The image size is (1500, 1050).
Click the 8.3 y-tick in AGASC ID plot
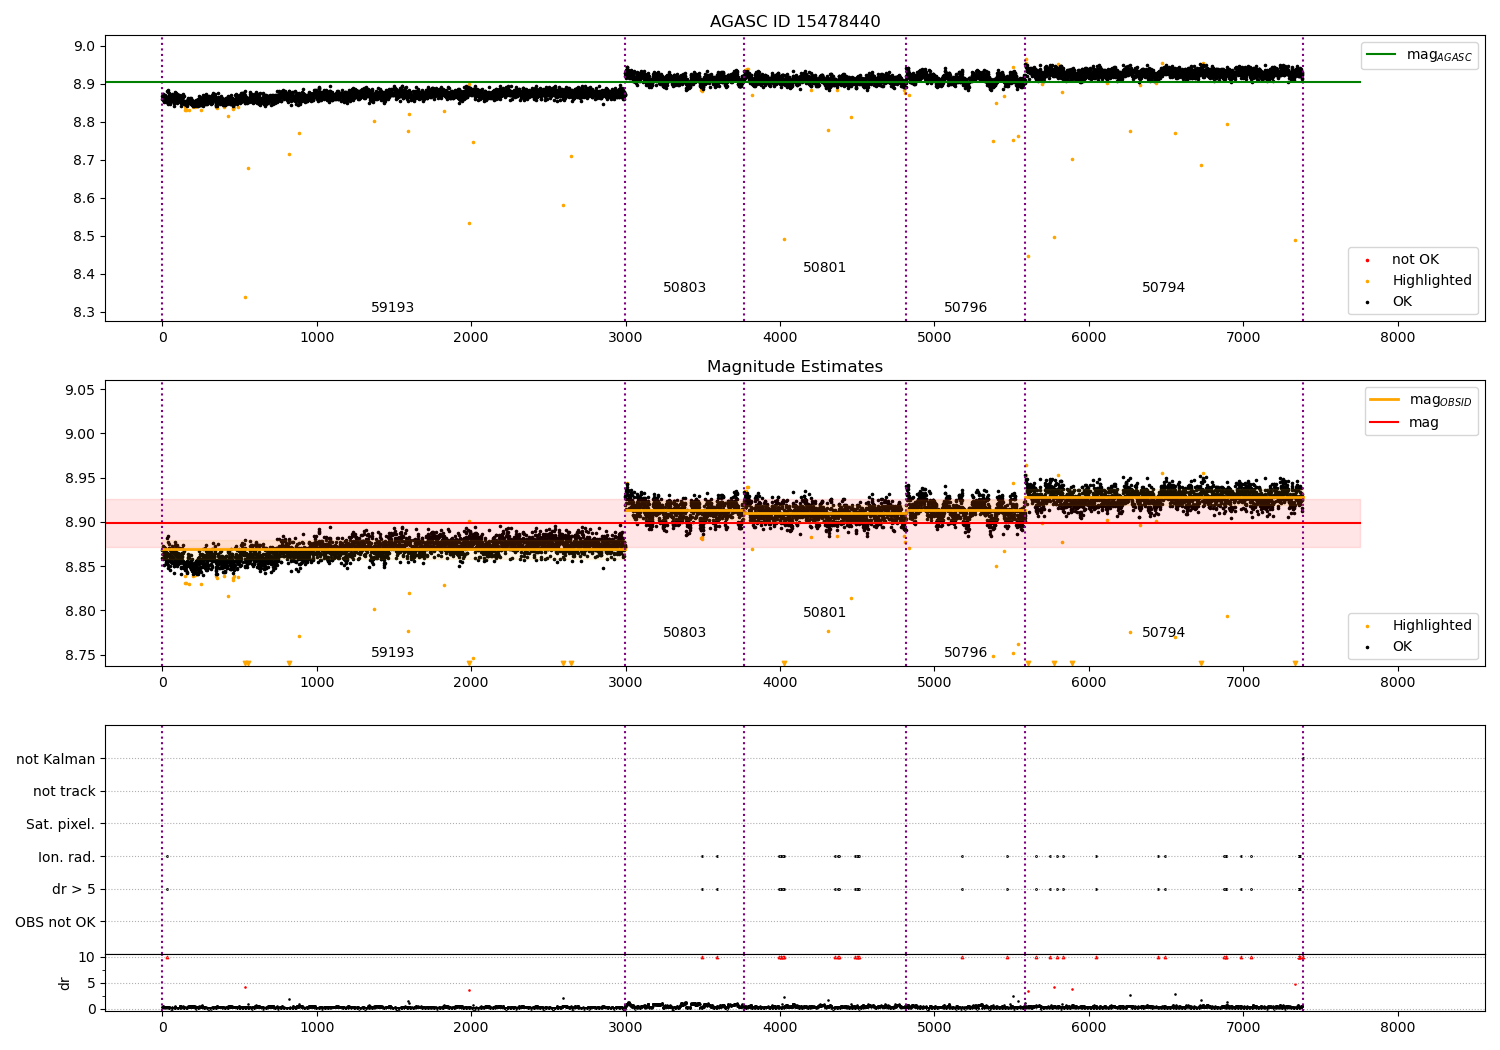[84, 312]
